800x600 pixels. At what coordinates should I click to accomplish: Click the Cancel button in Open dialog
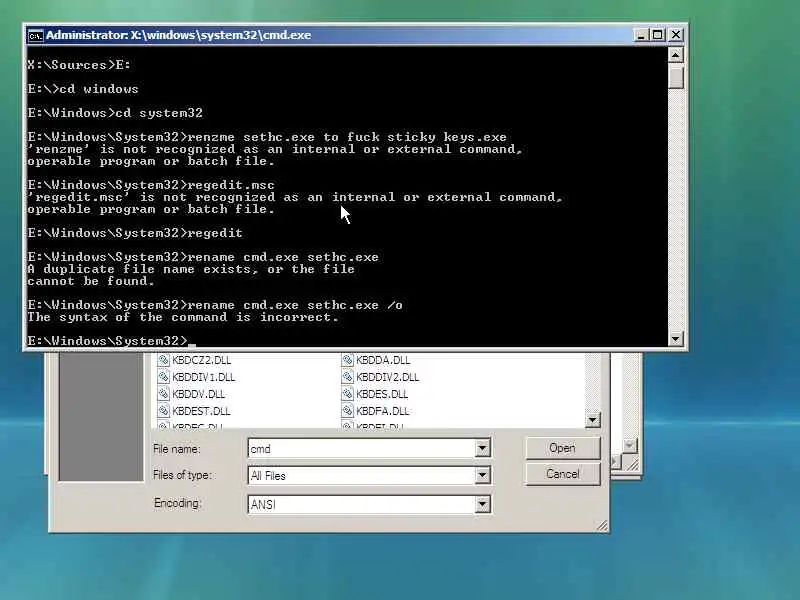pos(563,474)
